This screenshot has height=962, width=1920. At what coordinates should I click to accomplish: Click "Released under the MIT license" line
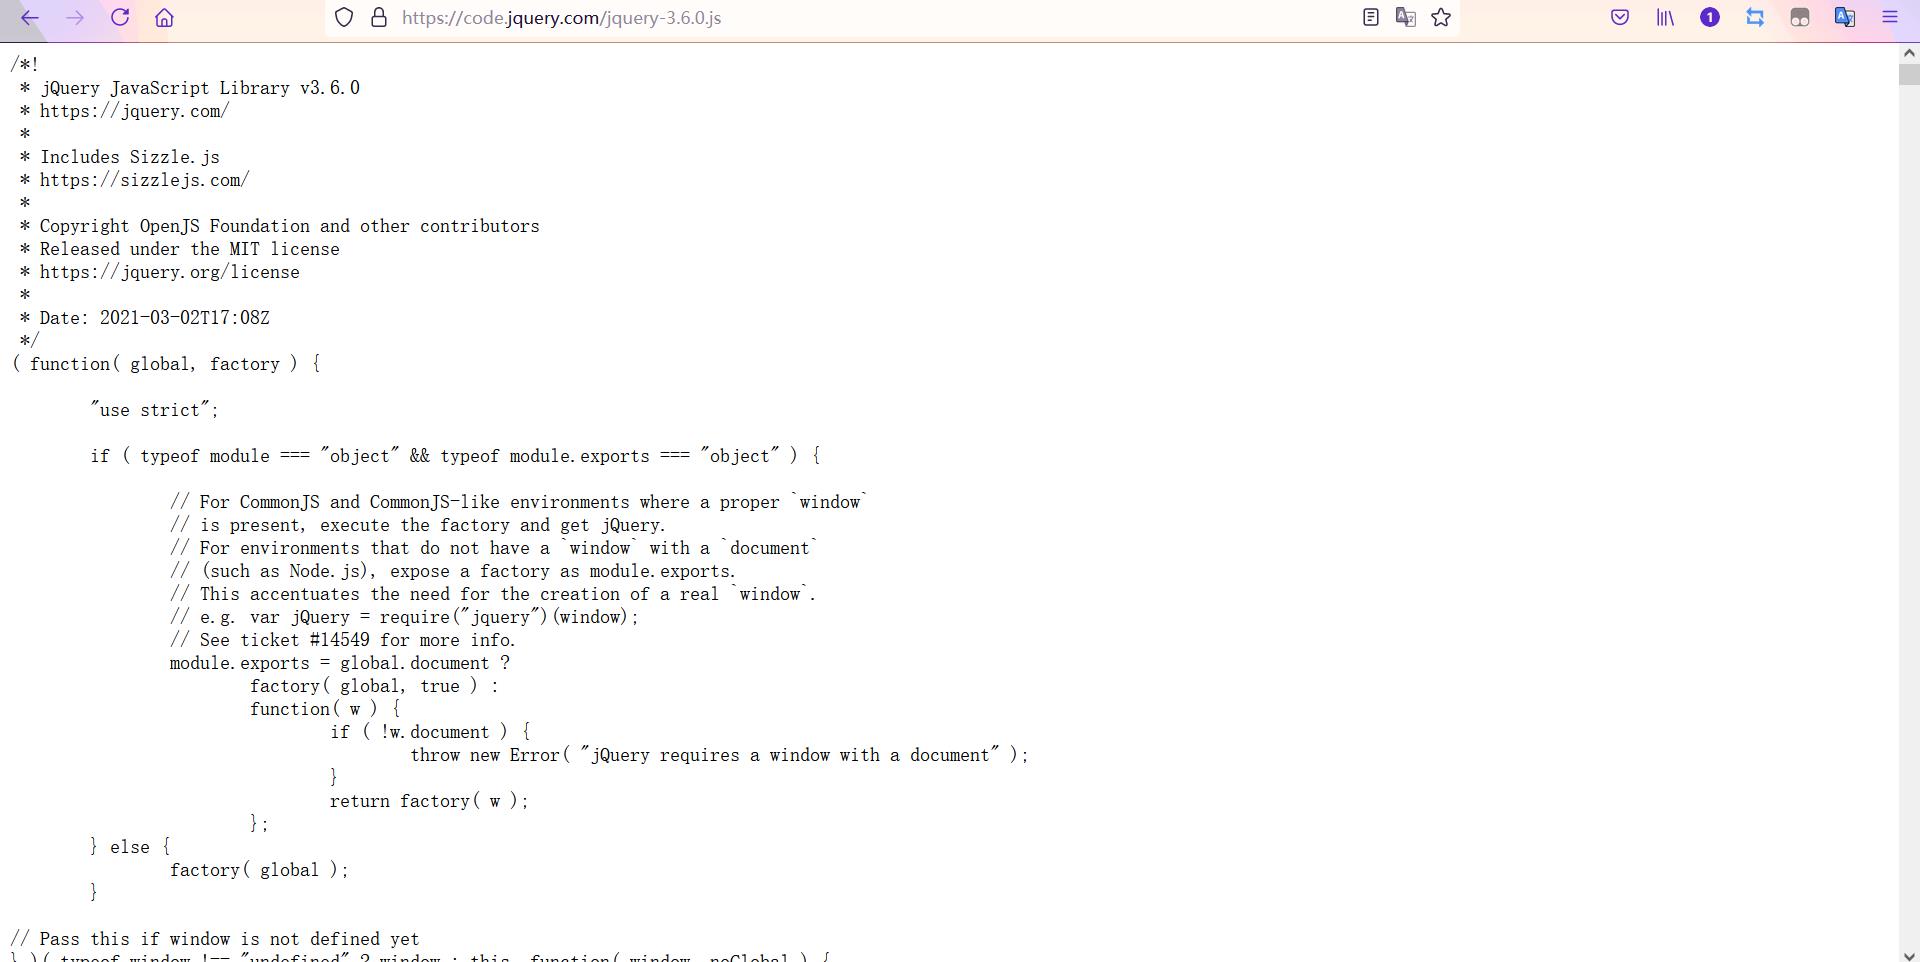click(x=180, y=249)
